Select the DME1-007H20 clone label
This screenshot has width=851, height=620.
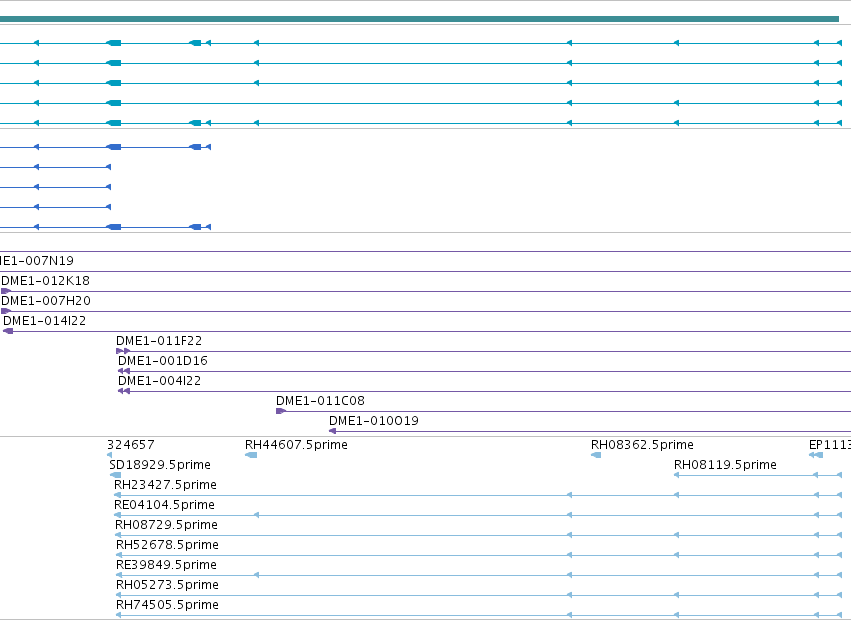[x=46, y=301]
